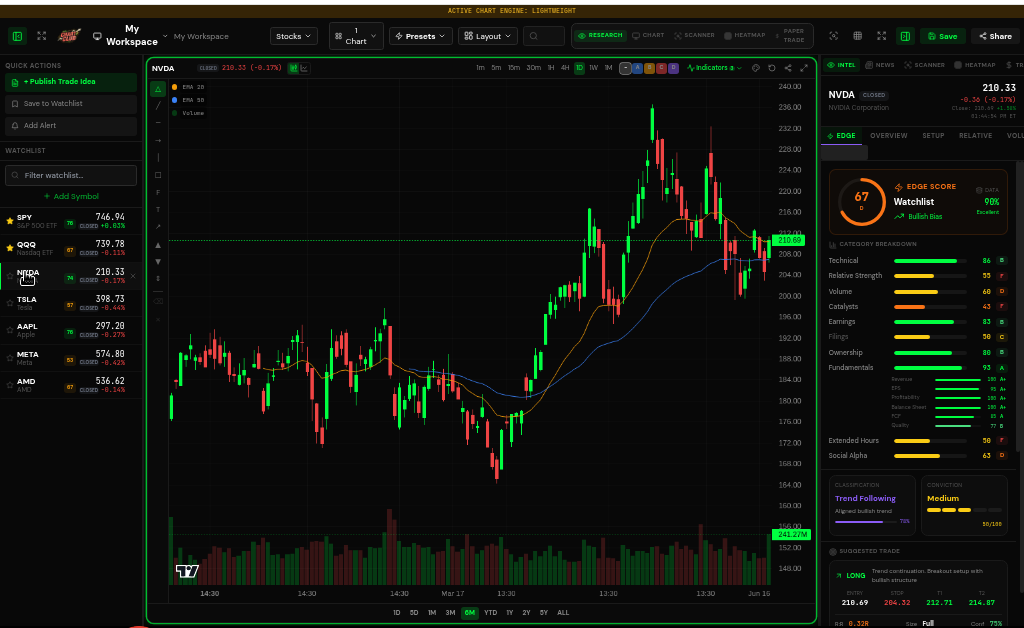This screenshot has width=1024, height=628.
Task: Open the Relative tab
Action: tap(975, 136)
